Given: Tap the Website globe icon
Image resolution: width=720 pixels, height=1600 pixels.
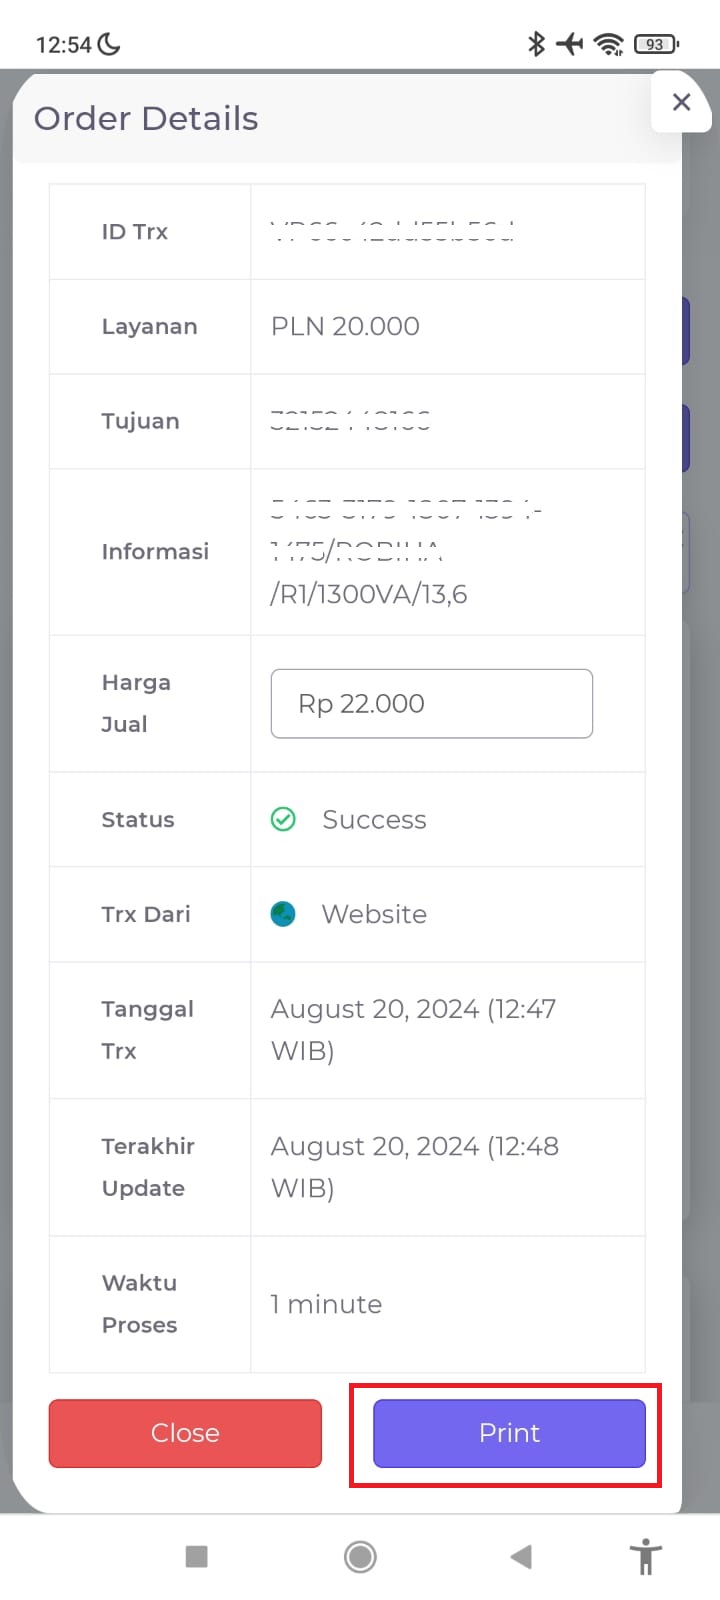Looking at the screenshot, I should click(283, 914).
